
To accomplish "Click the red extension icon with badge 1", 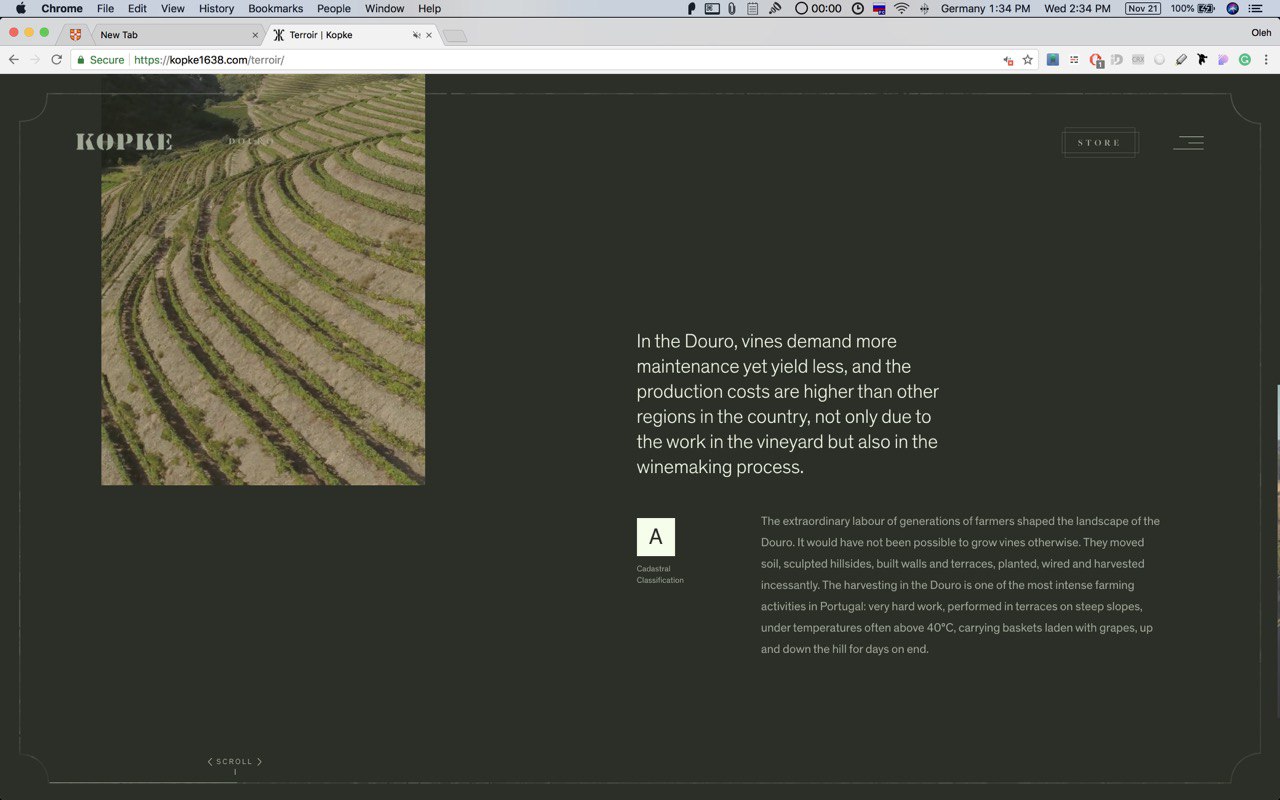I will coord(1096,60).
